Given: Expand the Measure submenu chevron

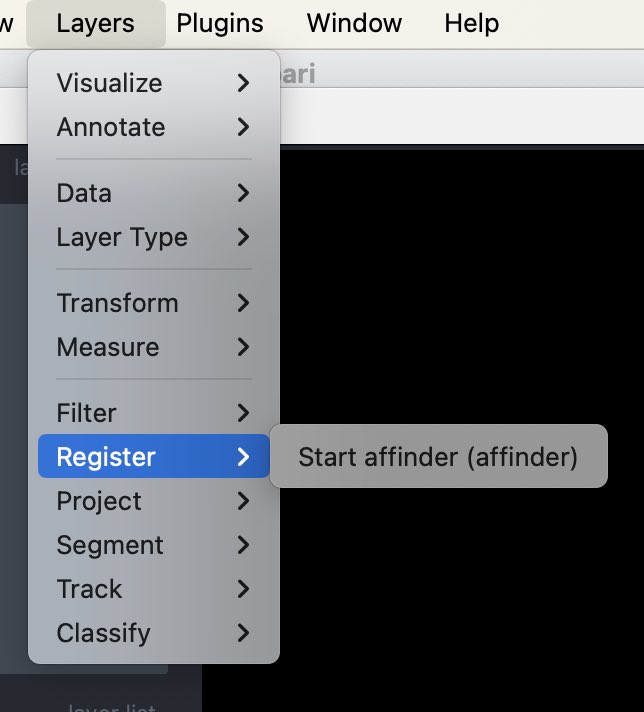Looking at the screenshot, I should pos(243,347).
